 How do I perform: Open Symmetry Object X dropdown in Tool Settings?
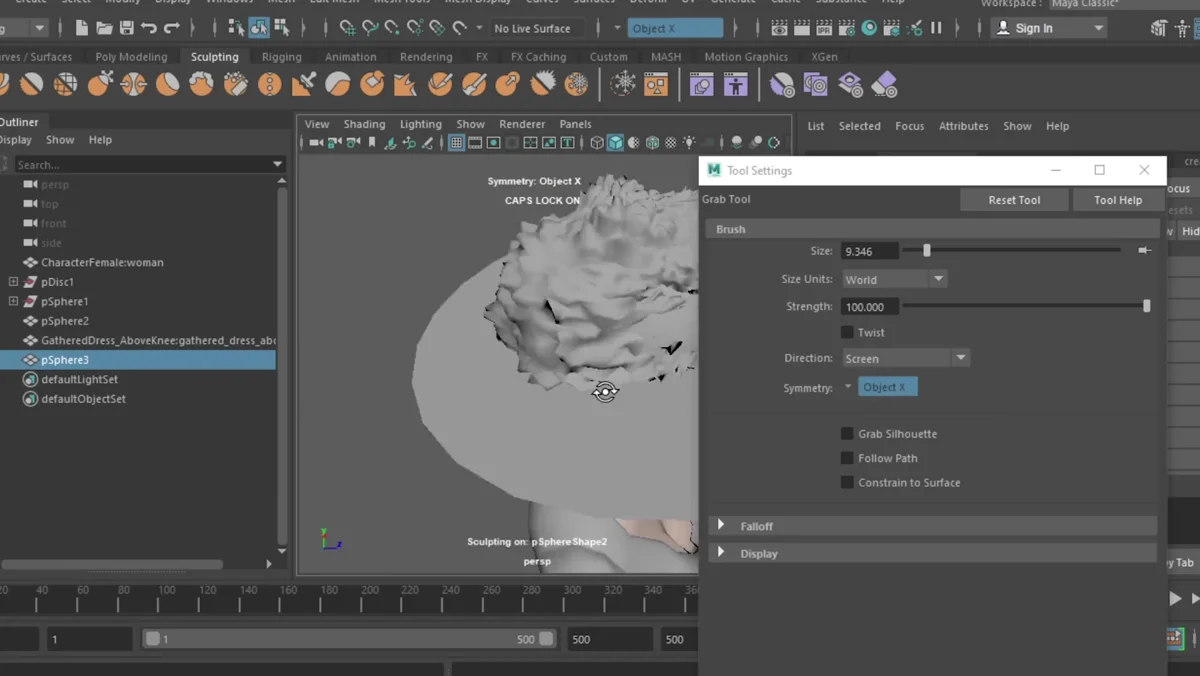887,387
